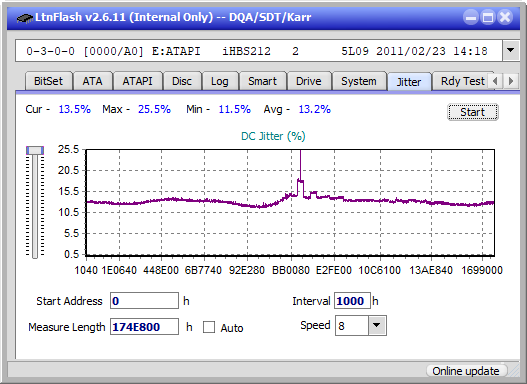This screenshot has width=527, height=384.
Task: Switch to the Smart tab
Action: pyautogui.click(x=262, y=81)
